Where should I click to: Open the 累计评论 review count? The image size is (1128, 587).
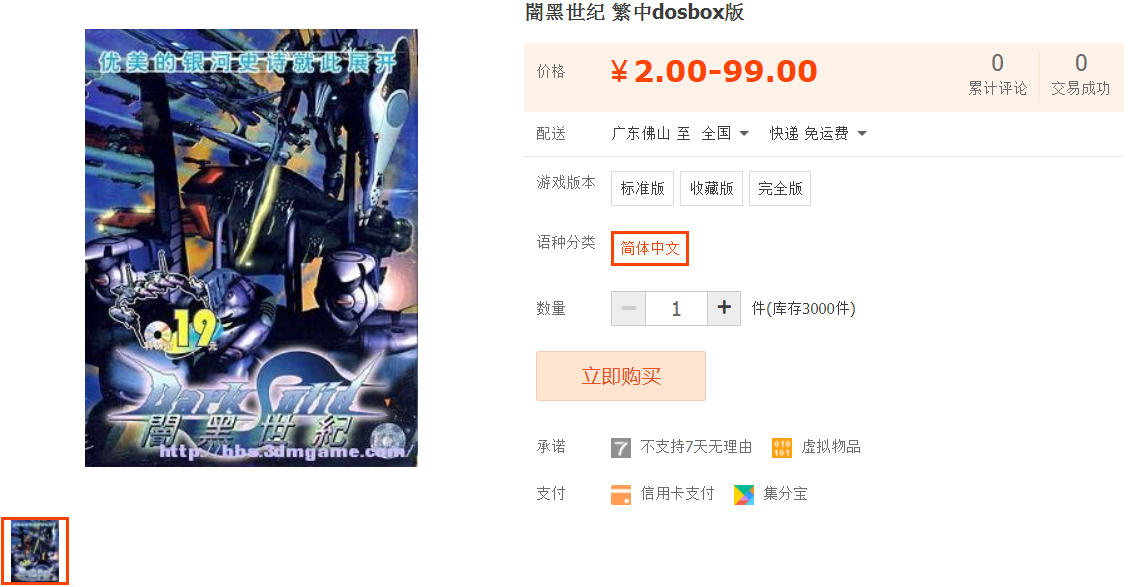click(x=997, y=74)
